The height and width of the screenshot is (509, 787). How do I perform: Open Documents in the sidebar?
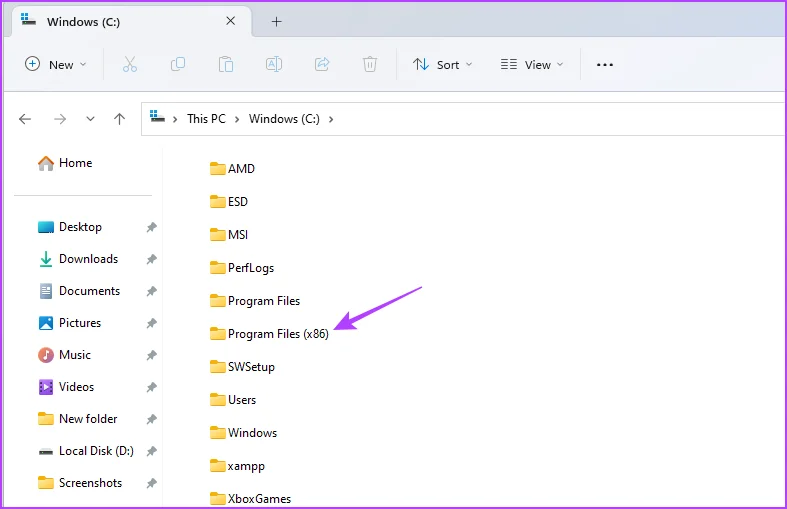pos(80,291)
